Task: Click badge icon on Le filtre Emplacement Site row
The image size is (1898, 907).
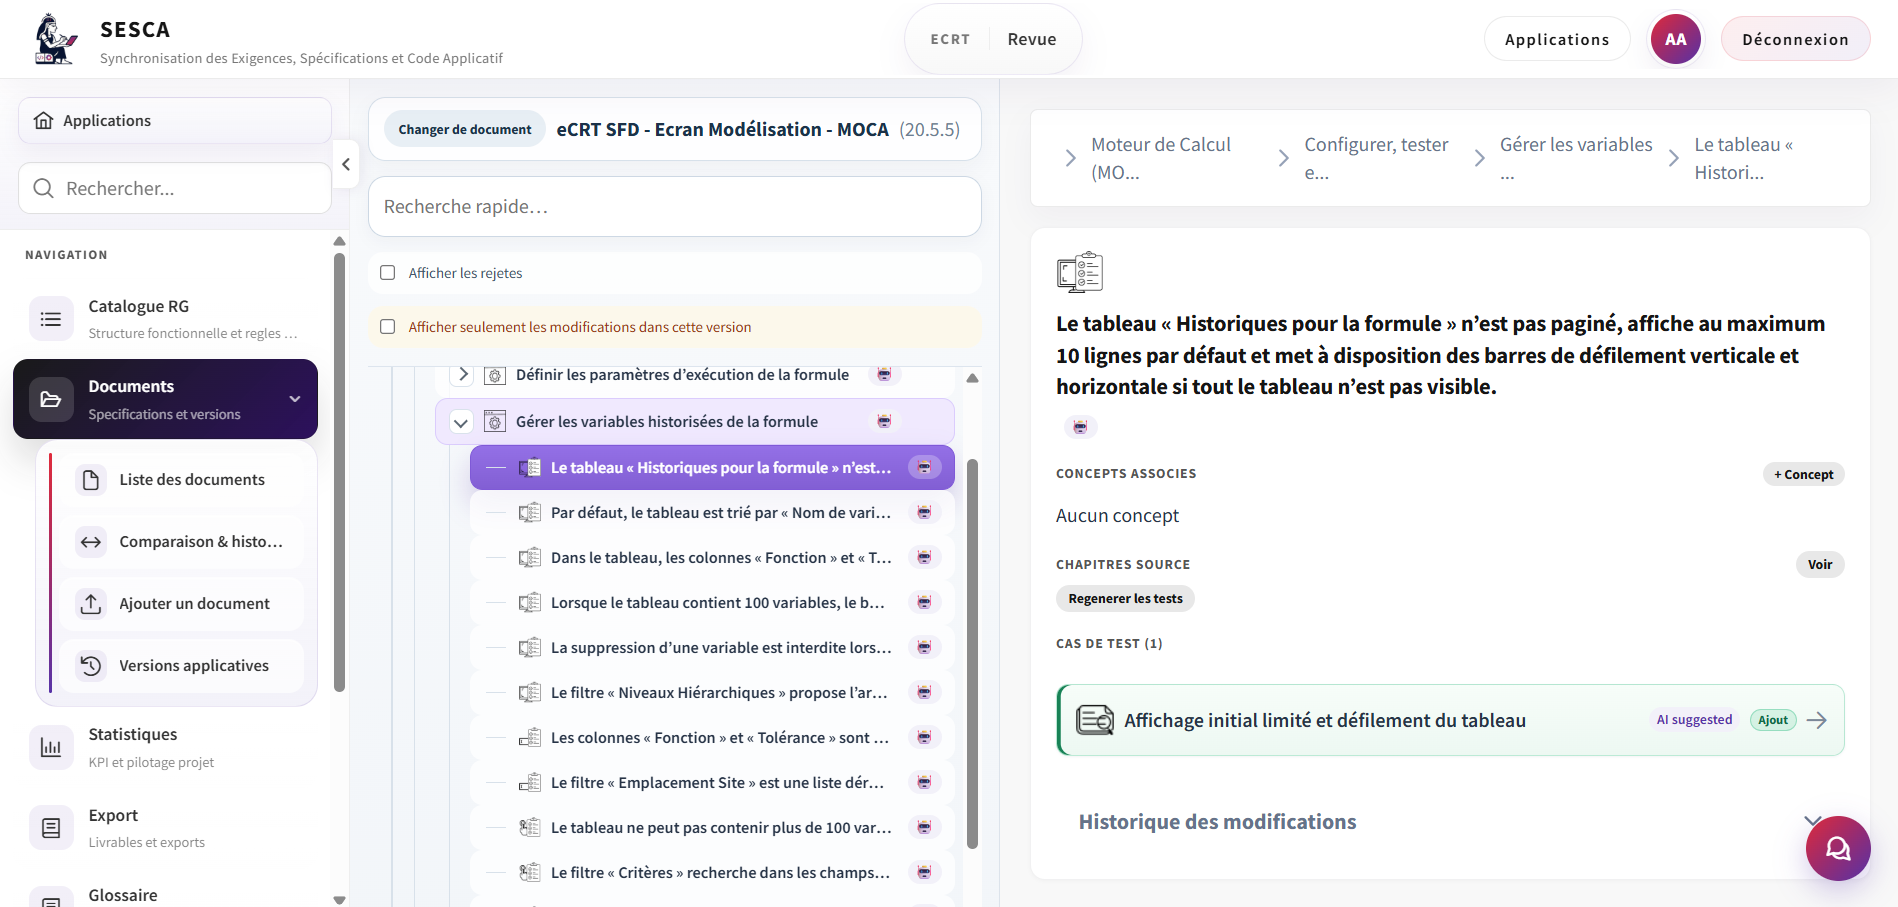Action: pyautogui.click(x=924, y=782)
